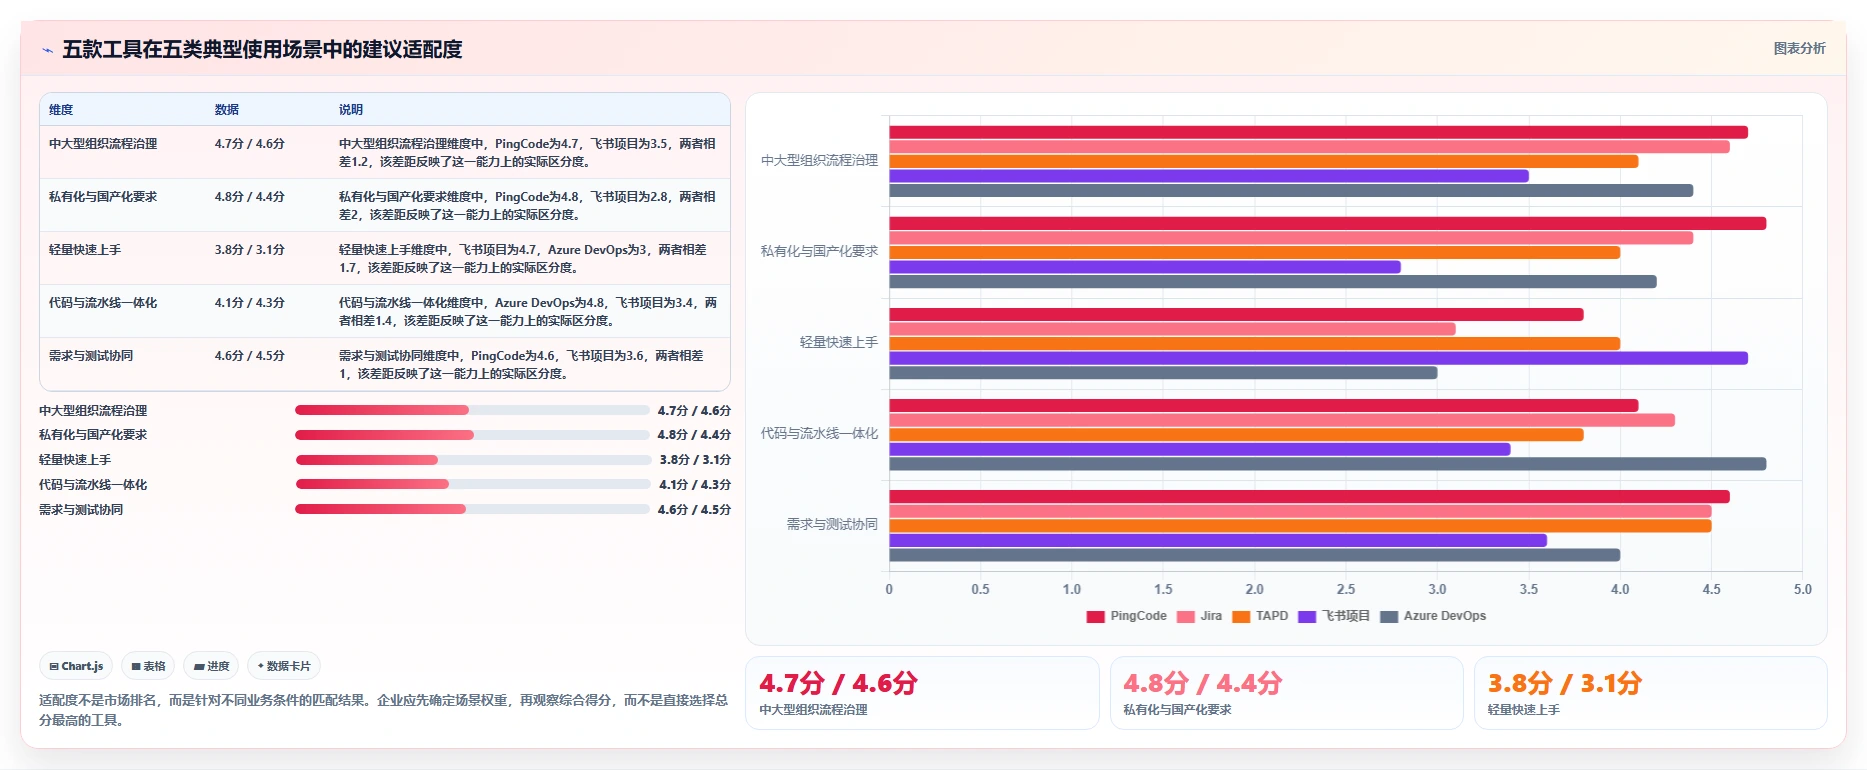This screenshot has height=770, width=1867.
Task: Toggle the 飞书项目 series in the chart legend
Action: 1333,616
